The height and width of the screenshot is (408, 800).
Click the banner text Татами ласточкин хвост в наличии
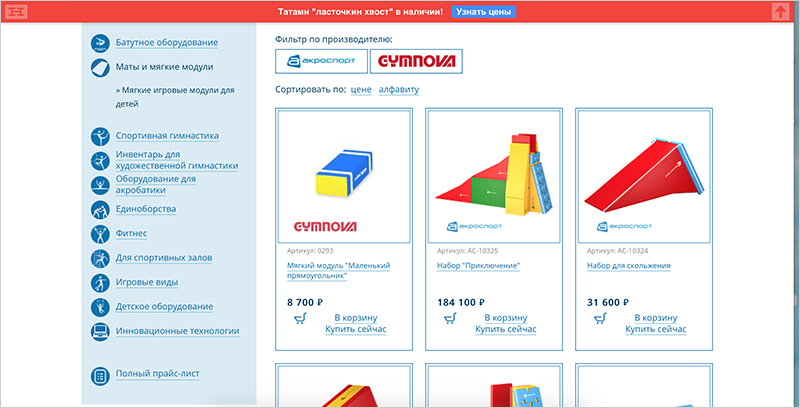(x=361, y=12)
